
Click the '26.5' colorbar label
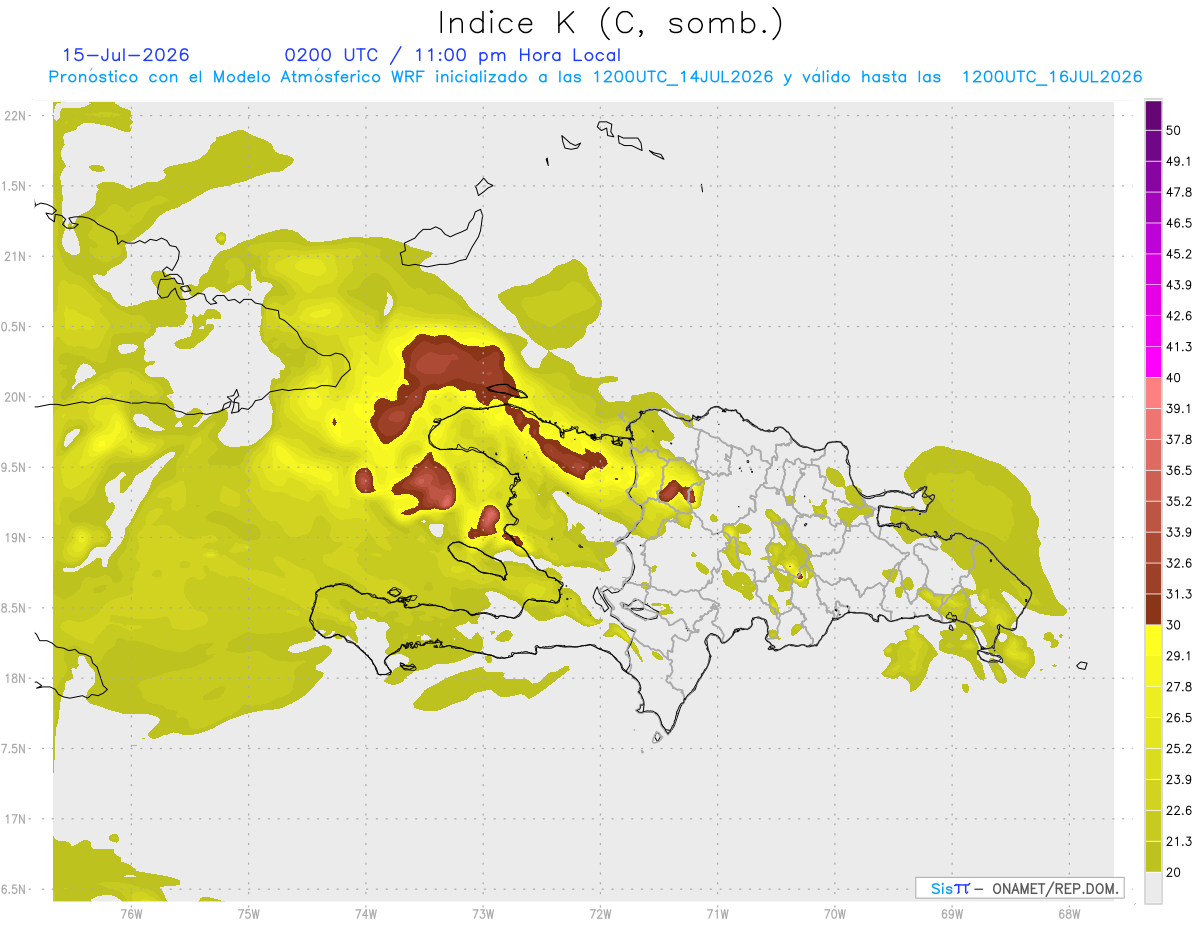1179,717
